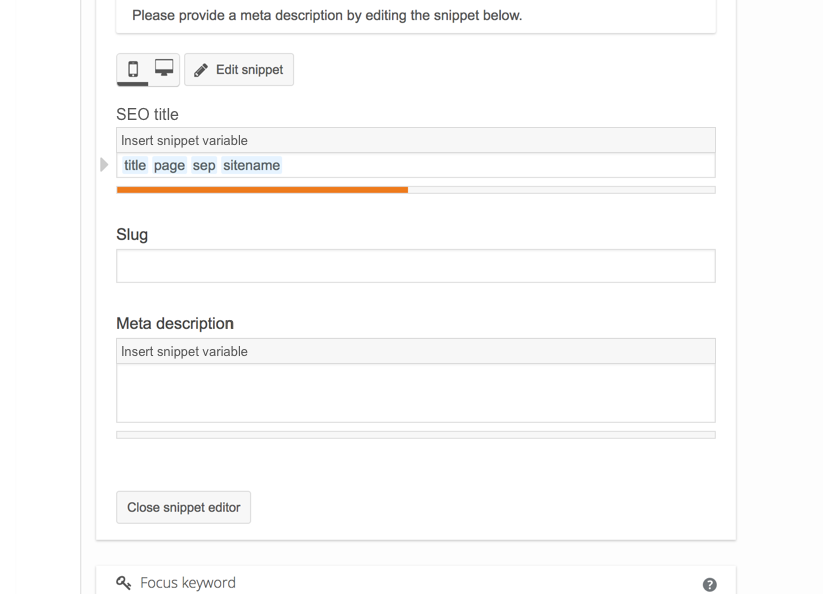This screenshot has width=823, height=594.
Task: Click the Close snippet editor button
Action: [183, 507]
